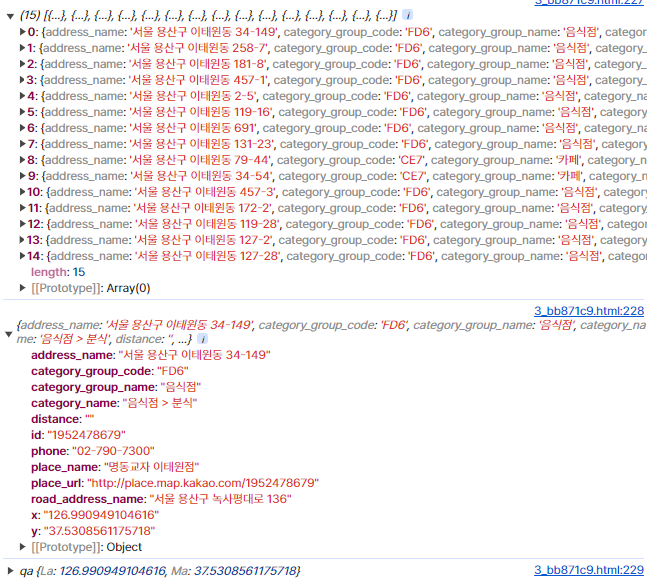Expand array item 3 with address 457-1

[23, 80]
